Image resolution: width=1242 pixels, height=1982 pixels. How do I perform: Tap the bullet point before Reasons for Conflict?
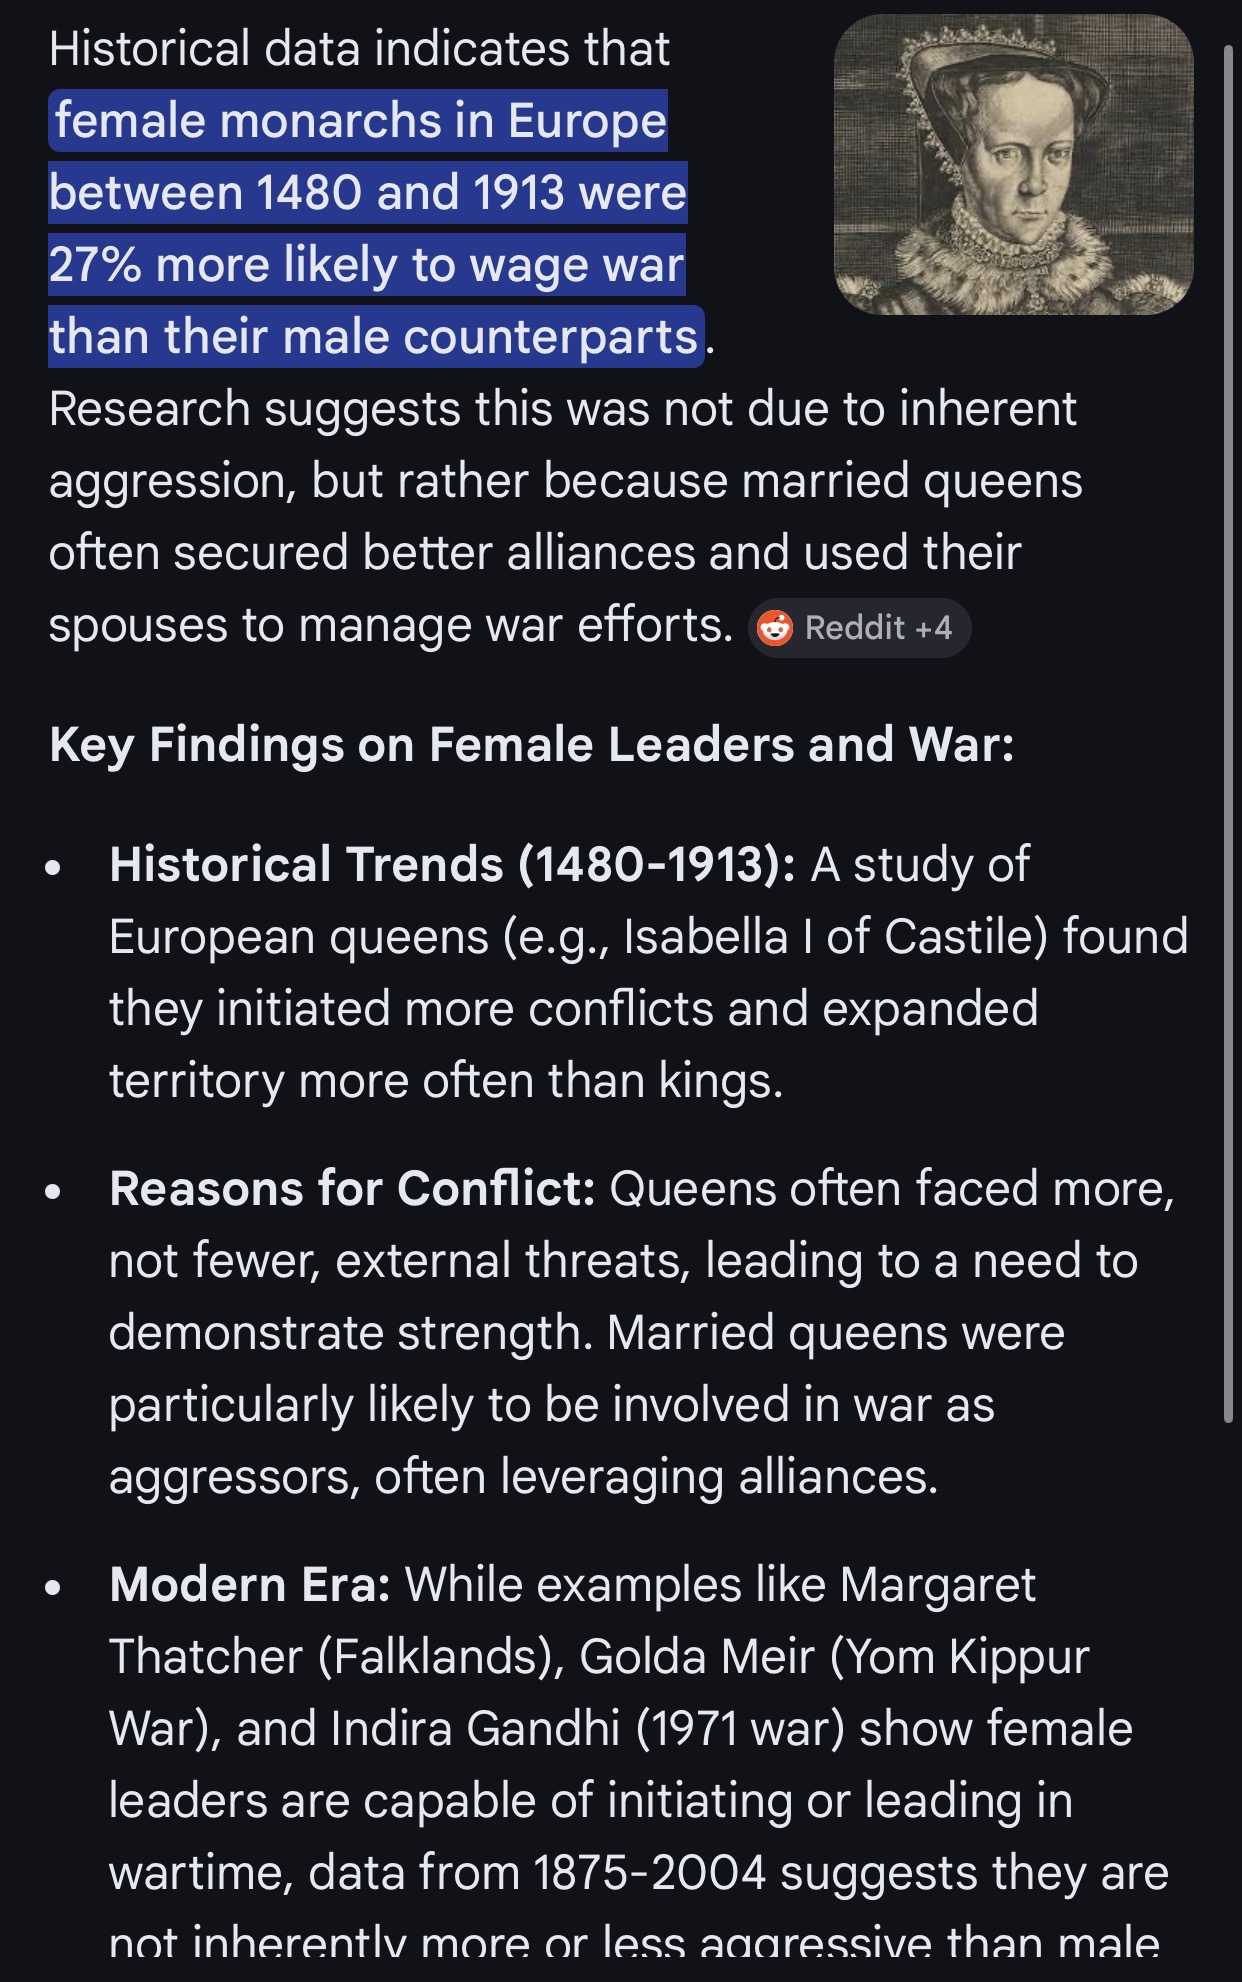[54, 1191]
